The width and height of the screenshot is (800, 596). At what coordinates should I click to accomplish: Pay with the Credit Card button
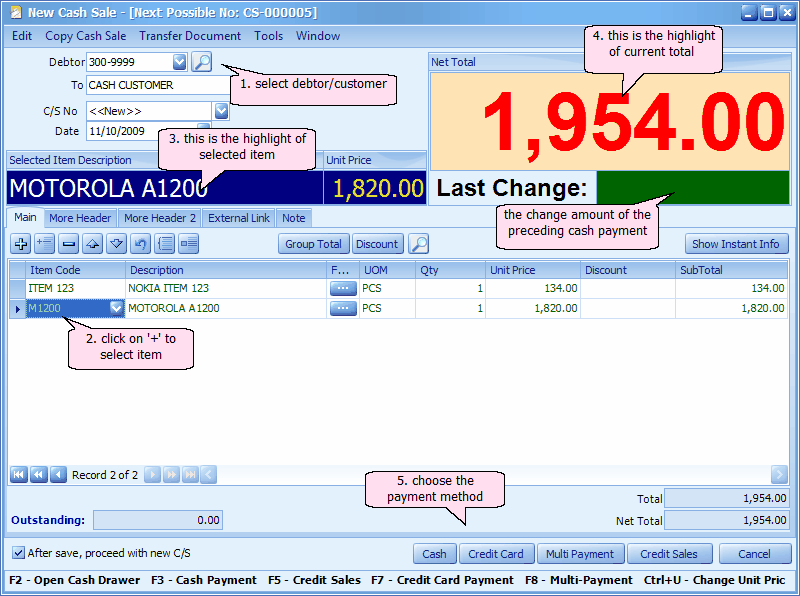pos(496,554)
